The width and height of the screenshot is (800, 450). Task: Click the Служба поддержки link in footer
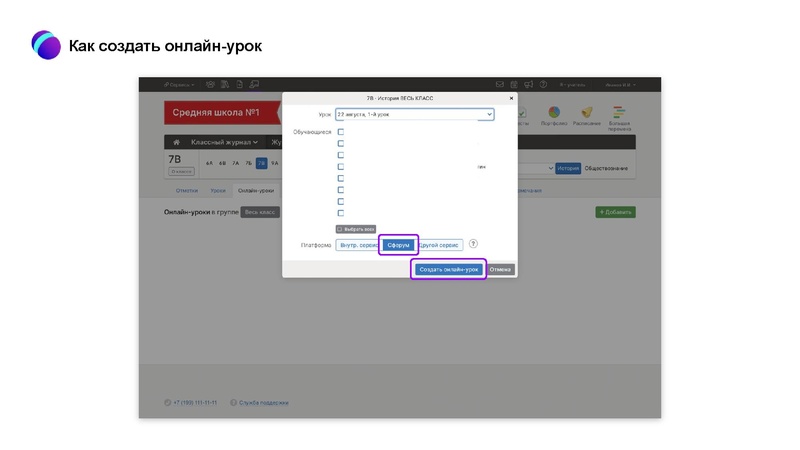264,403
